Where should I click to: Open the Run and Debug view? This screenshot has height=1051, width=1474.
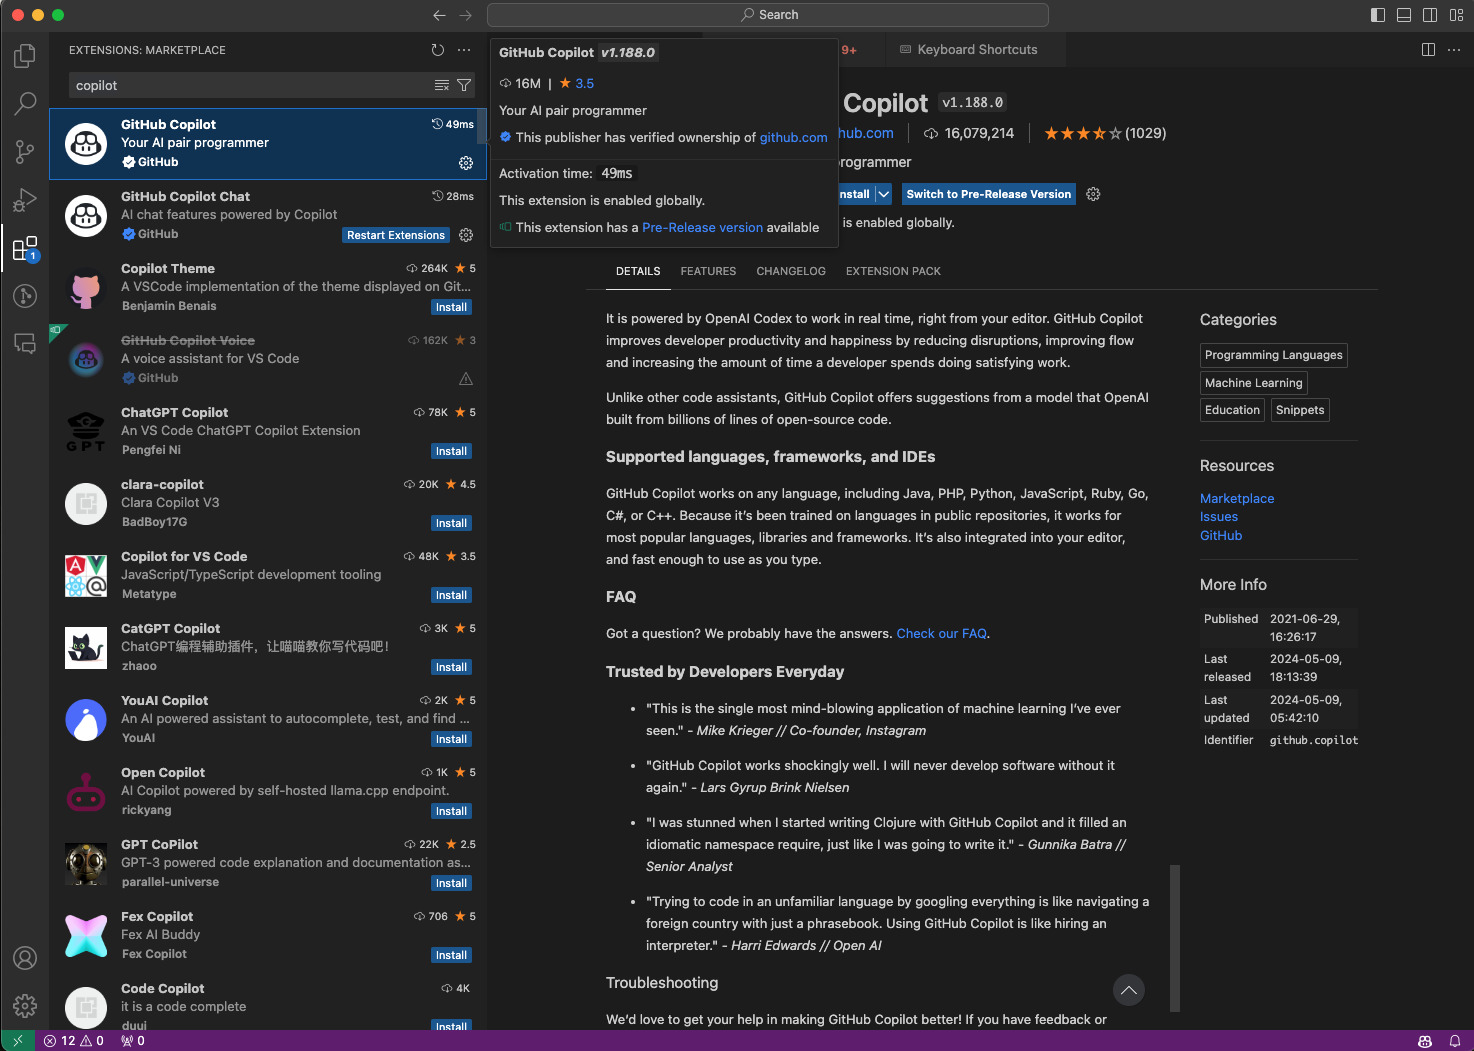point(25,200)
